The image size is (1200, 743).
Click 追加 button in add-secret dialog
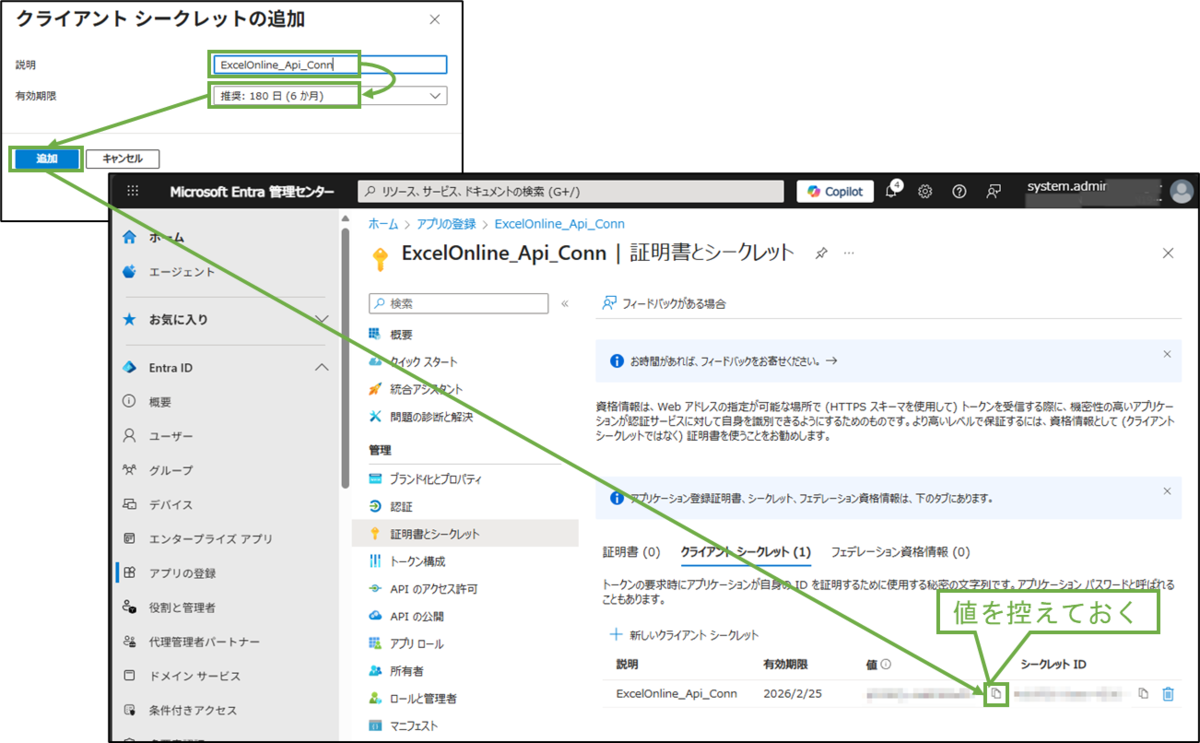[x=46, y=158]
